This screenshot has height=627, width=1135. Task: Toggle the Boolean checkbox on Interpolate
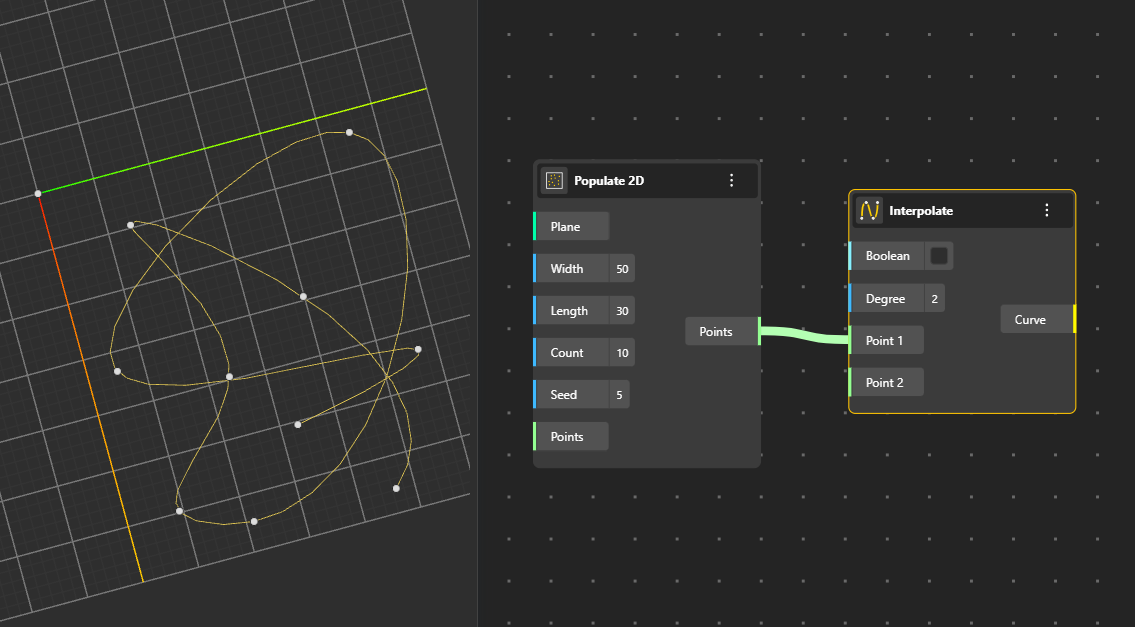tap(939, 256)
